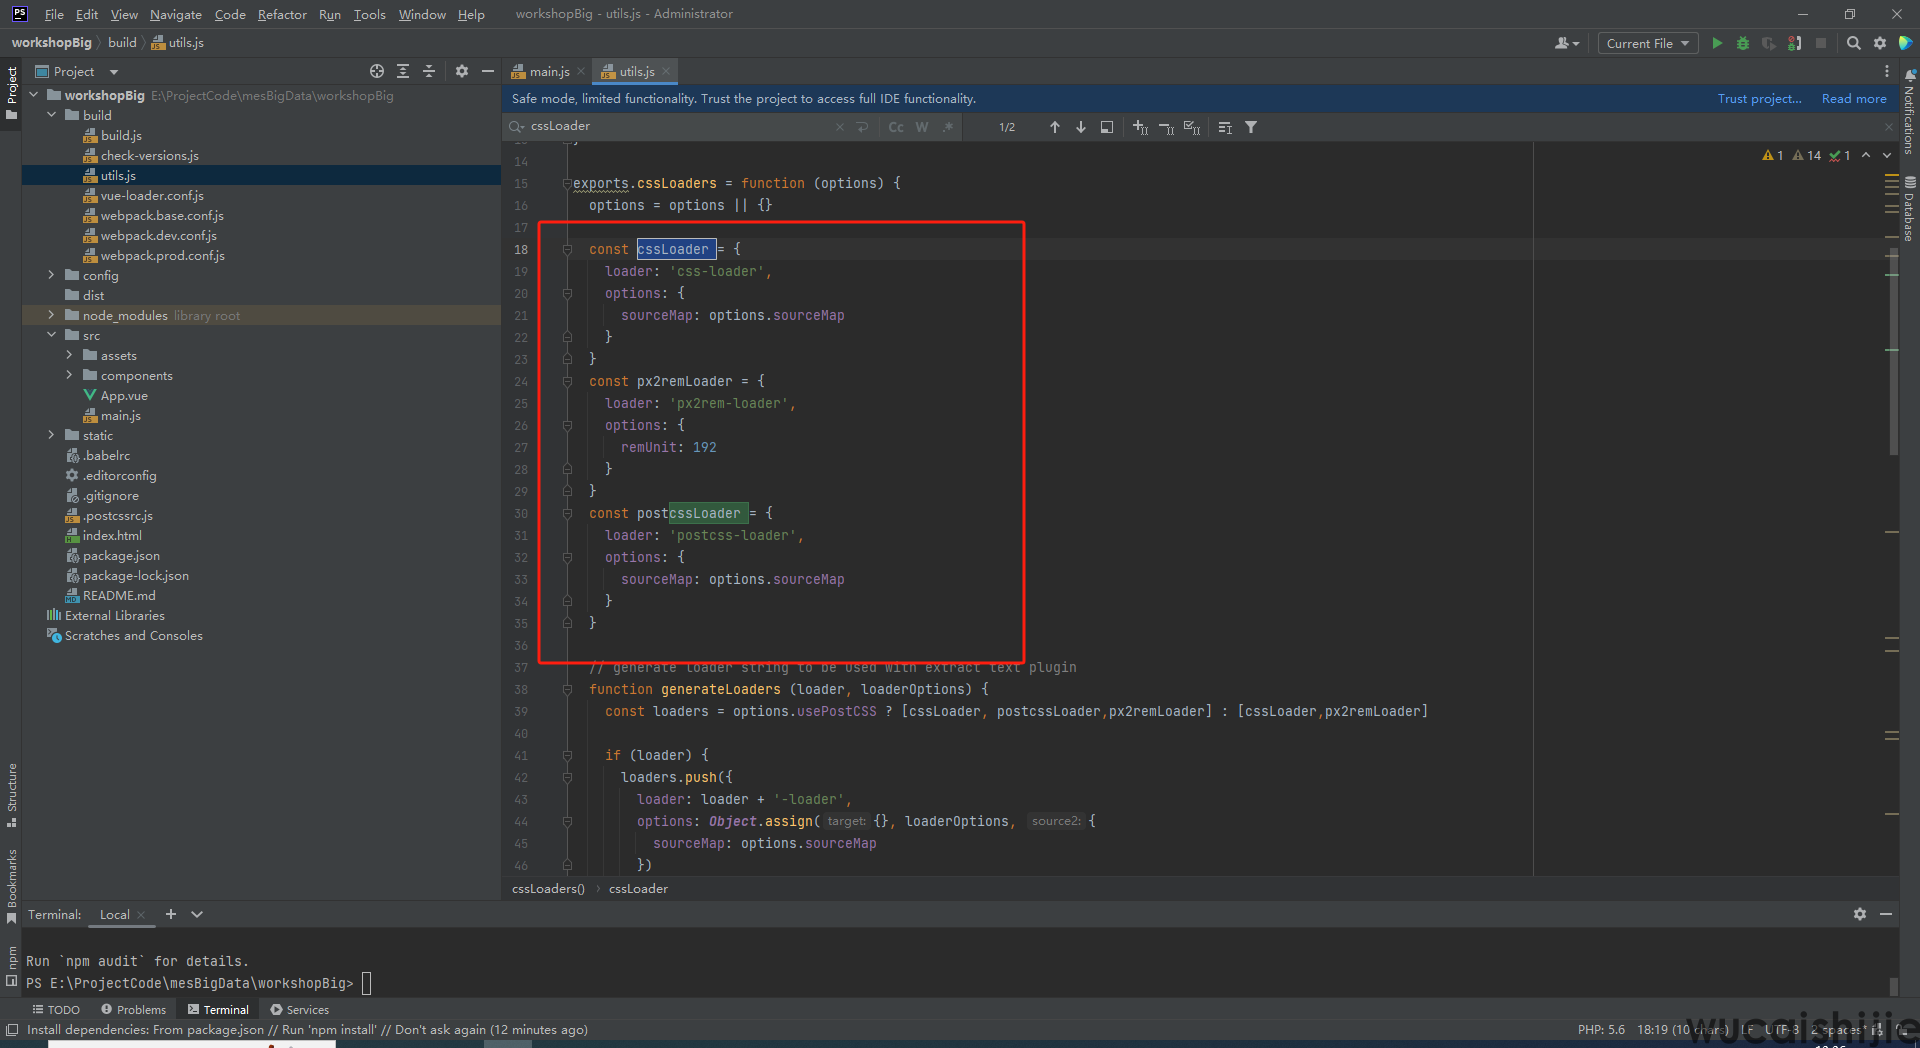The width and height of the screenshot is (1920, 1048).
Task: Hide the Project tool window
Action: (x=487, y=71)
